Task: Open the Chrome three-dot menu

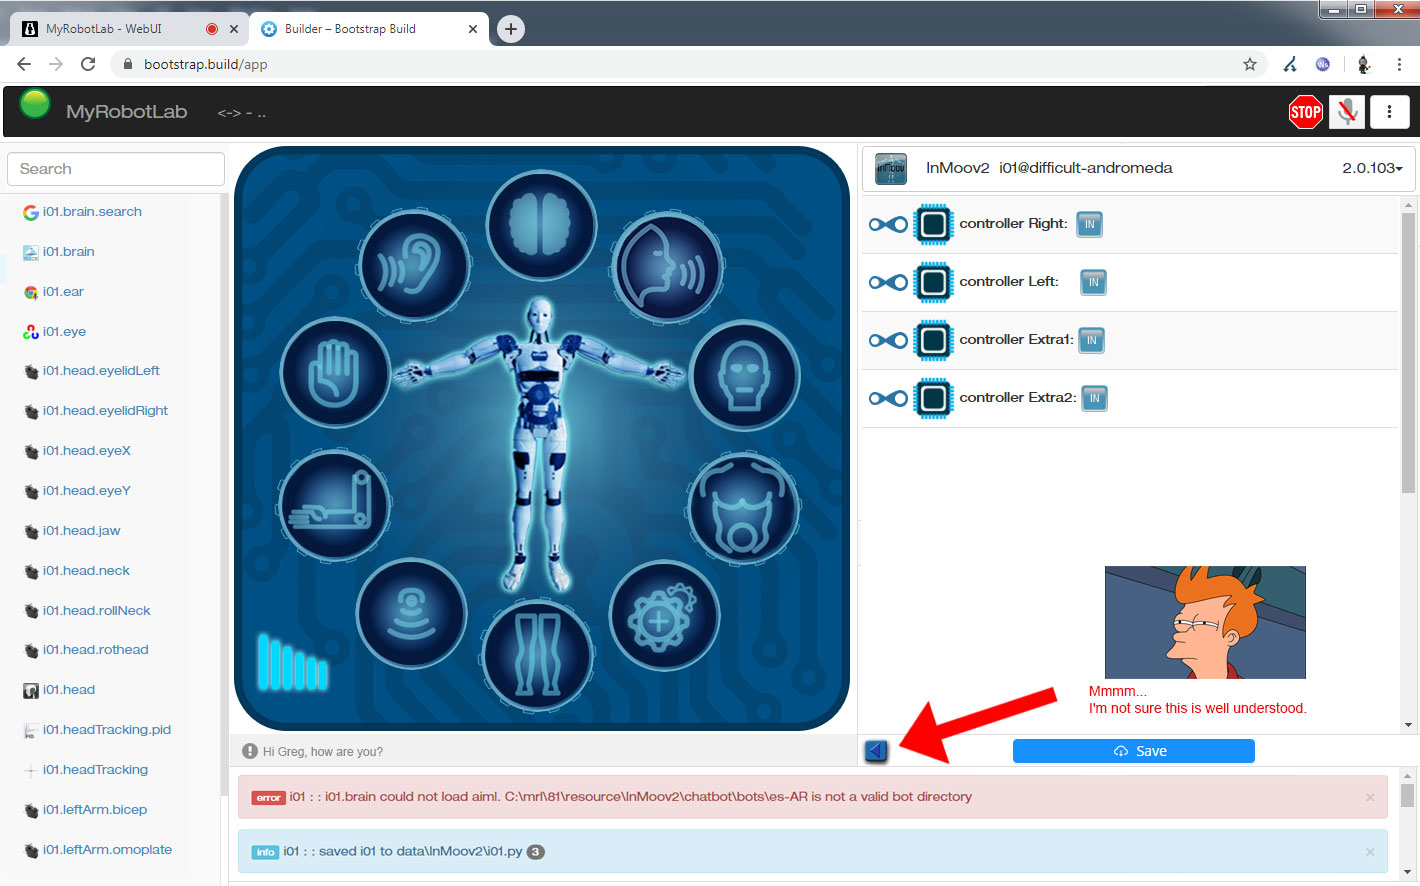Action: click(x=1399, y=64)
